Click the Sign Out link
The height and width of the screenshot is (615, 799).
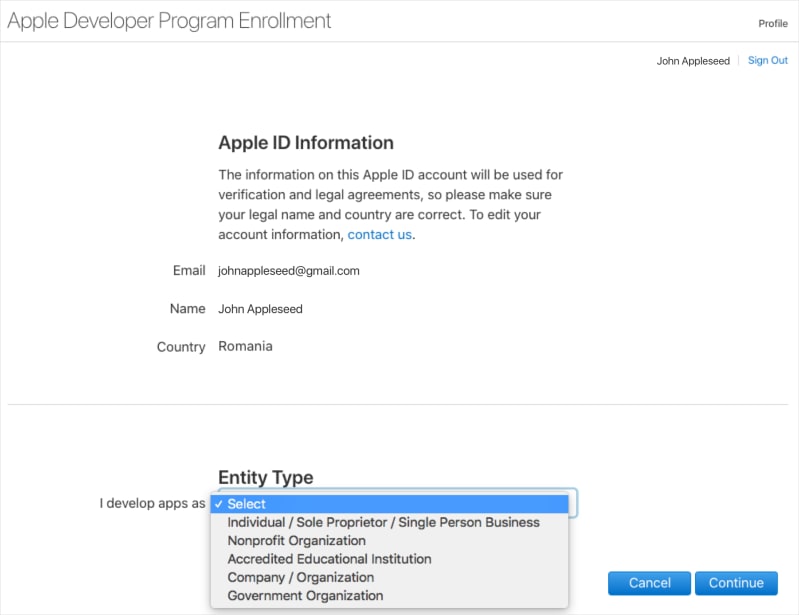click(x=767, y=60)
